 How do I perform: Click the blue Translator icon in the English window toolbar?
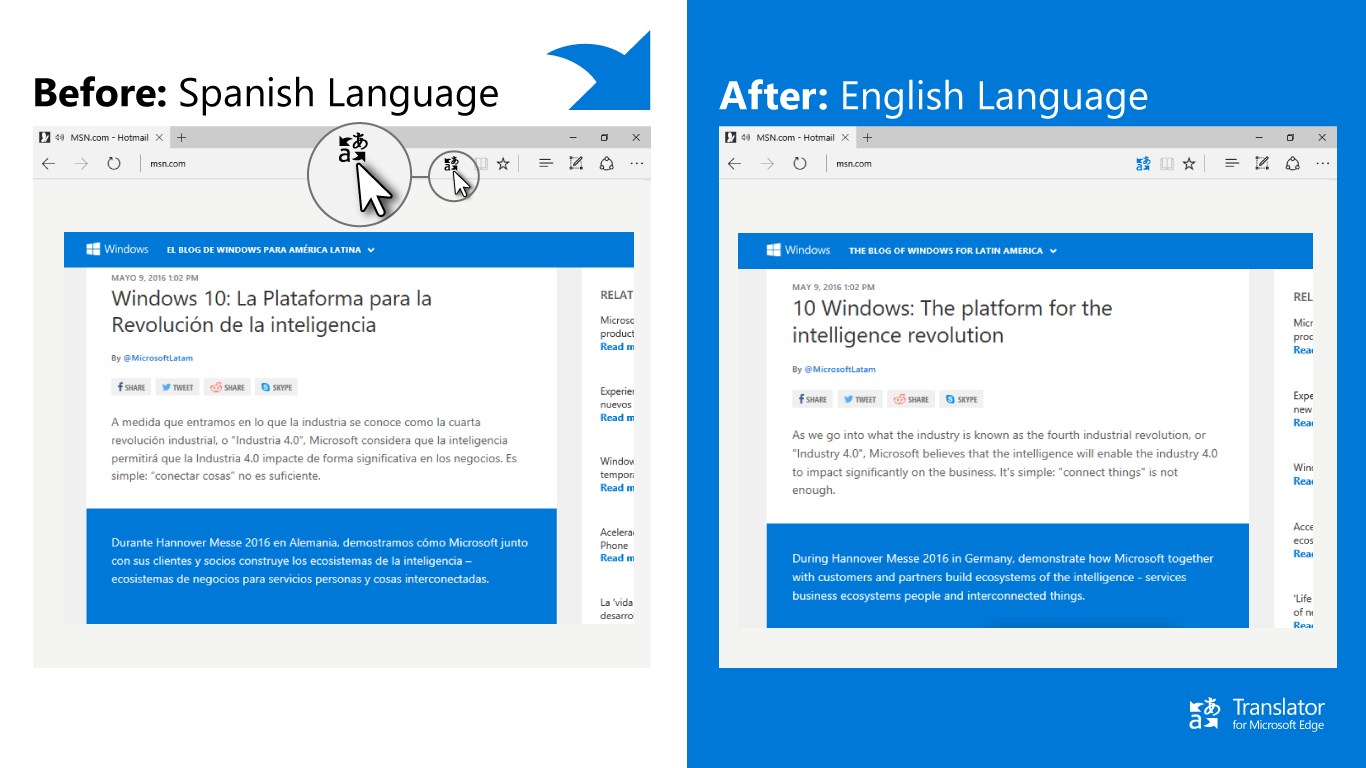(1144, 164)
